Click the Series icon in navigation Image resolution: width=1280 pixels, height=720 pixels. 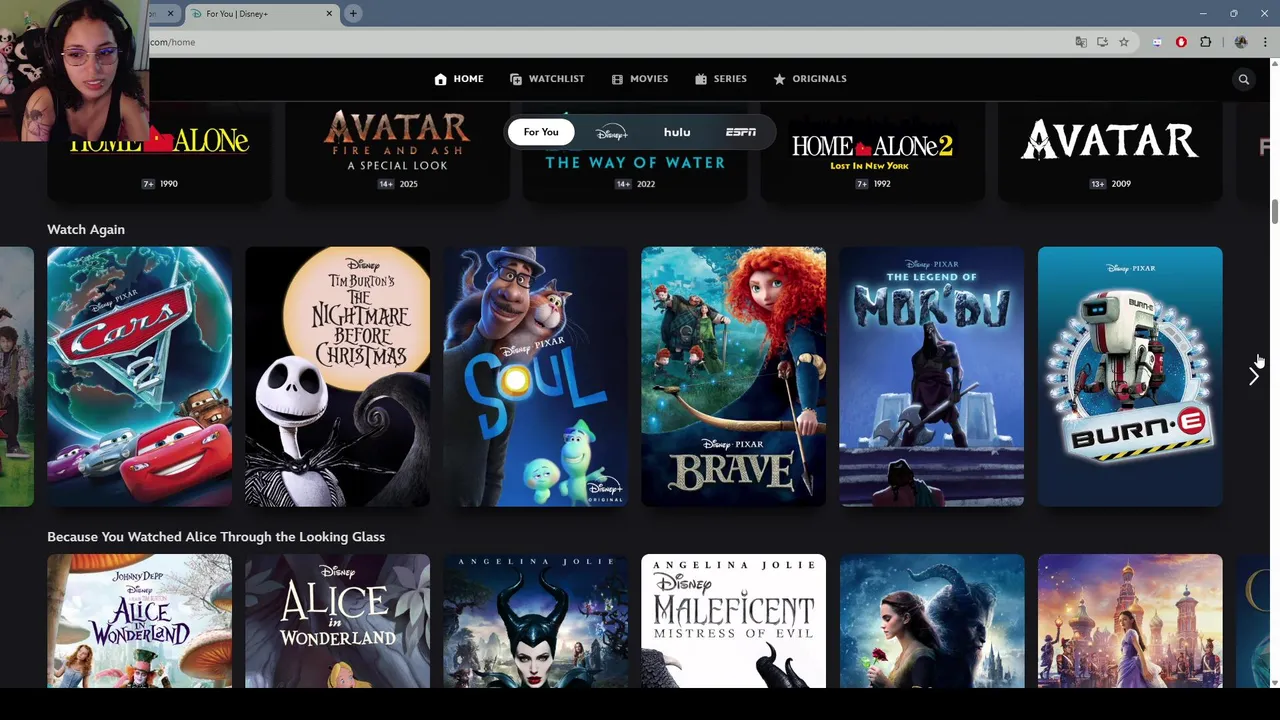(701, 79)
